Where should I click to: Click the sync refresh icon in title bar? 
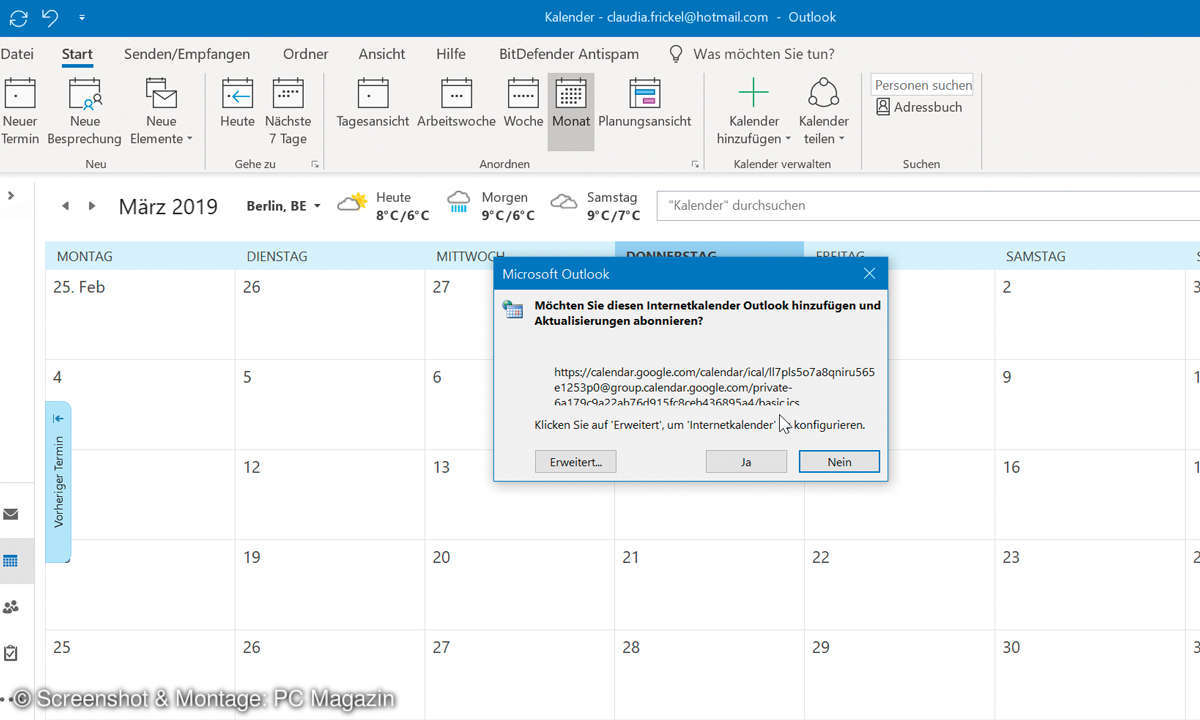(x=18, y=17)
